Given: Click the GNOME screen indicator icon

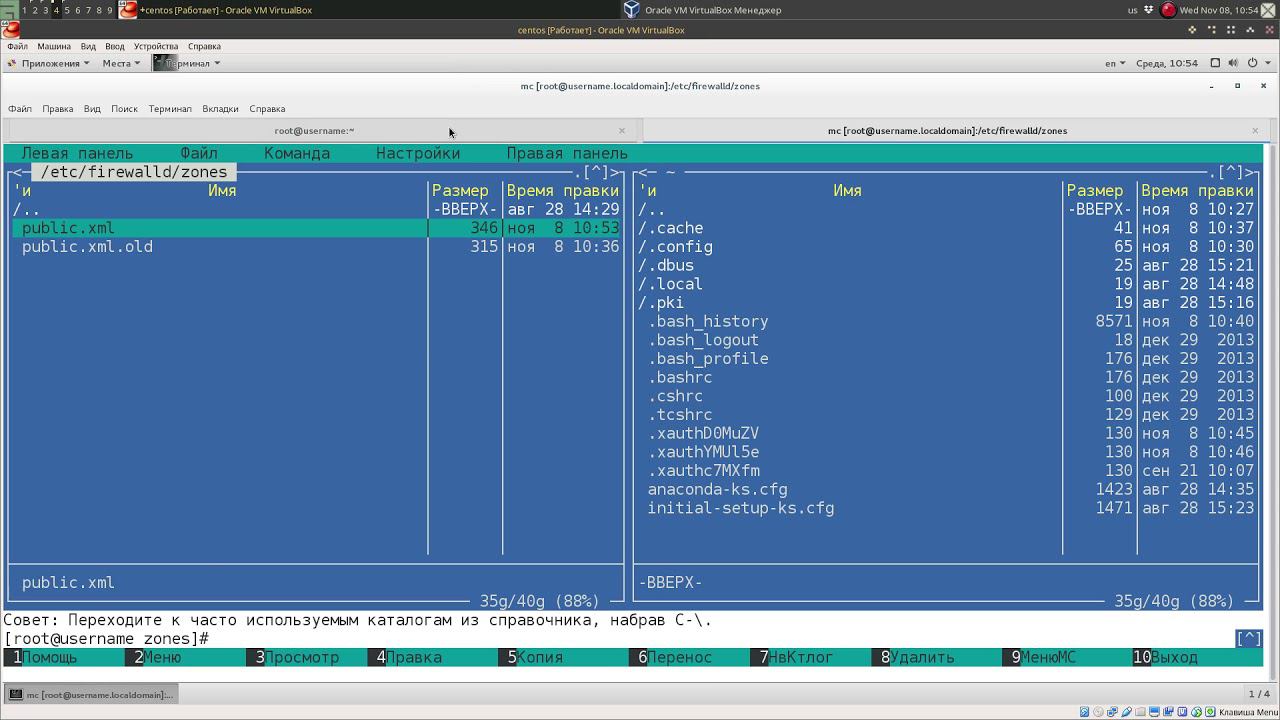Looking at the screenshot, I should tap(1215, 63).
